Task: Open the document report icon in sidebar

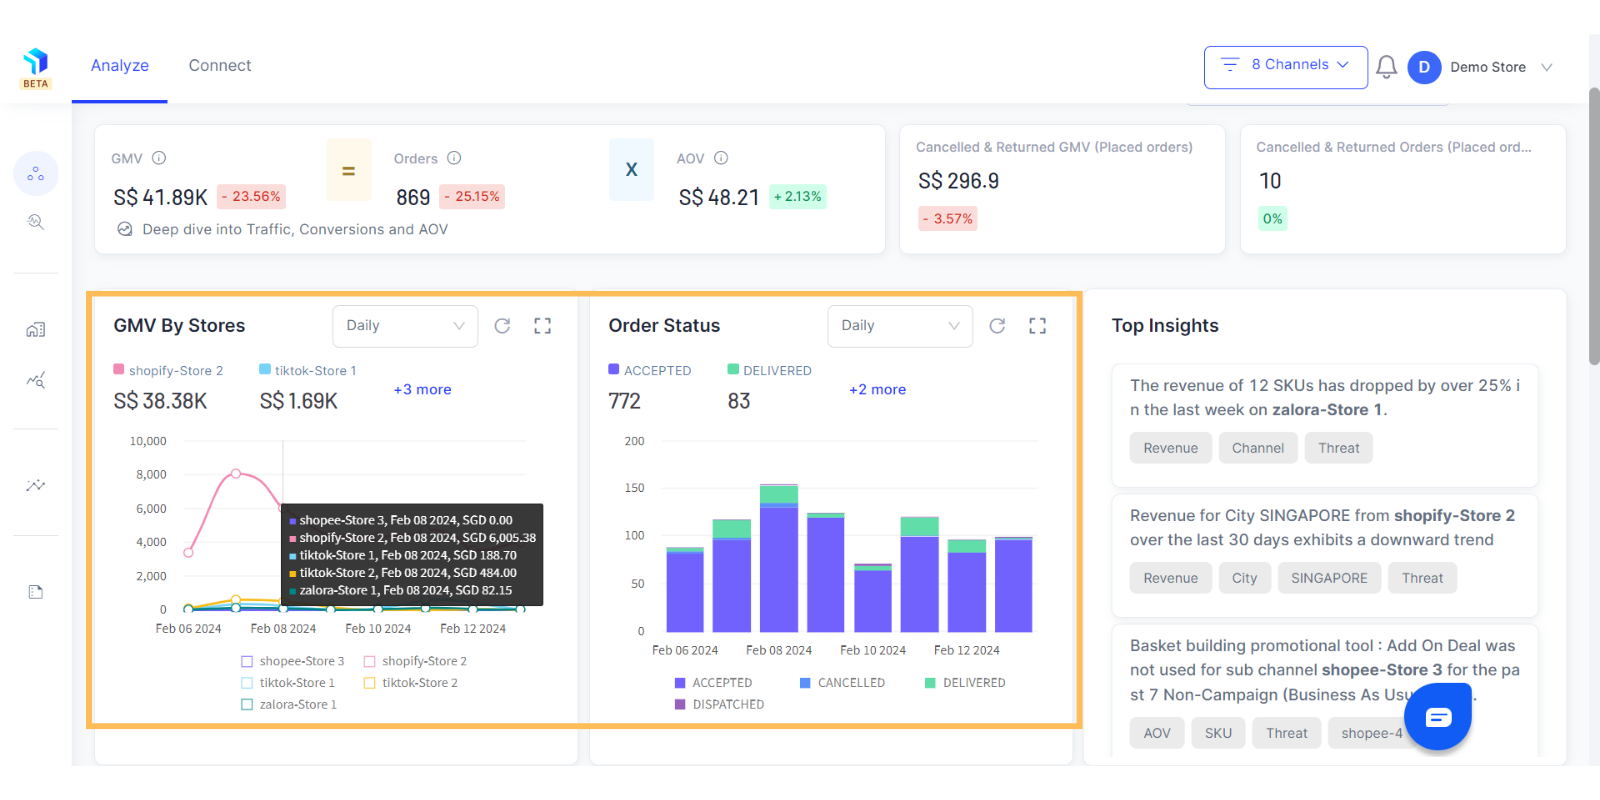Action: (x=36, y=592)
